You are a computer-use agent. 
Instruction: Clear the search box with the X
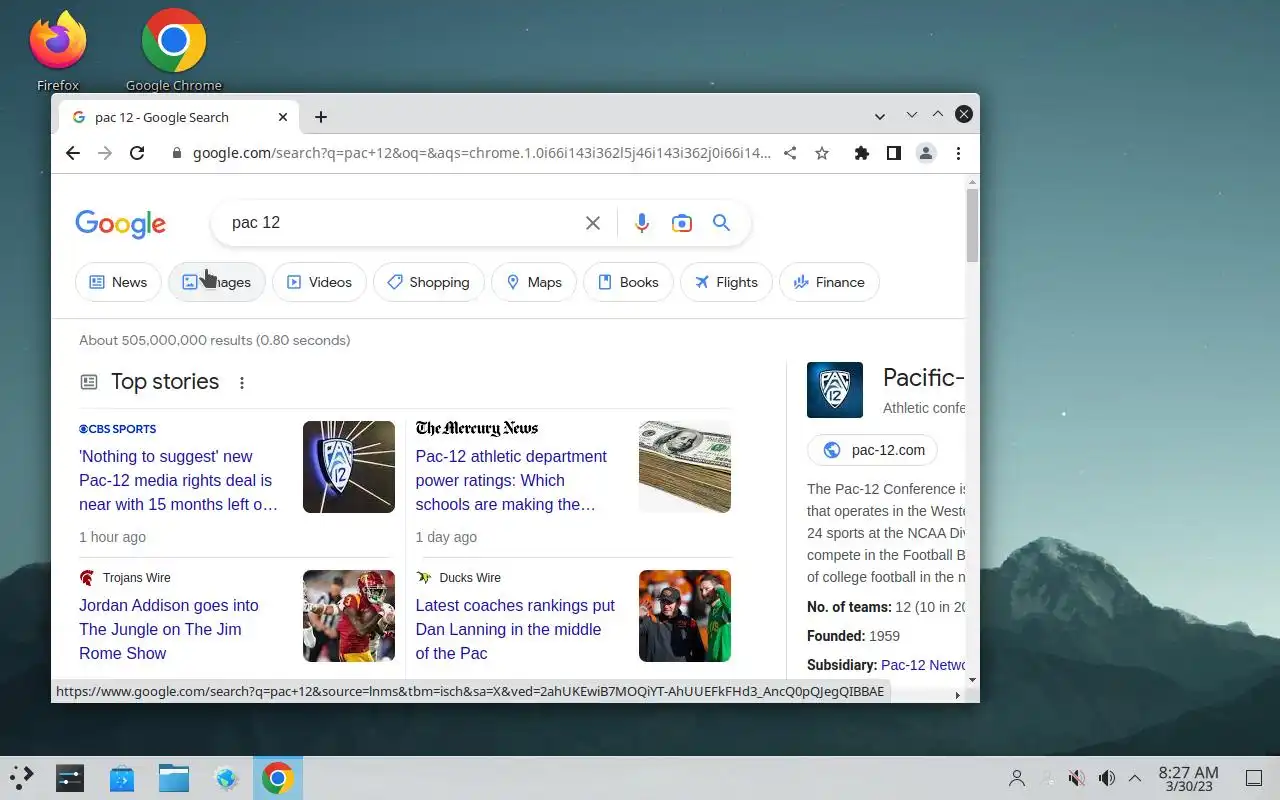(593, 223)
